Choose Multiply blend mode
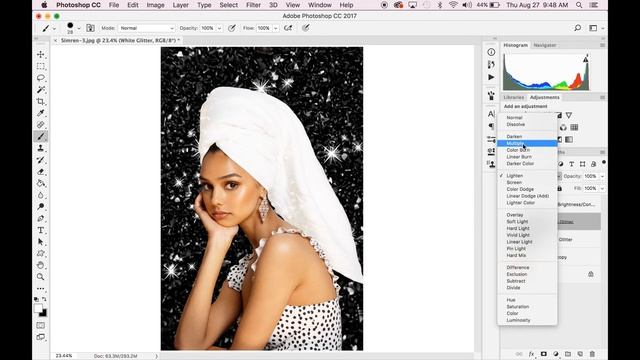The width and height of the screenshot is (640, 360). click(527, 143)
